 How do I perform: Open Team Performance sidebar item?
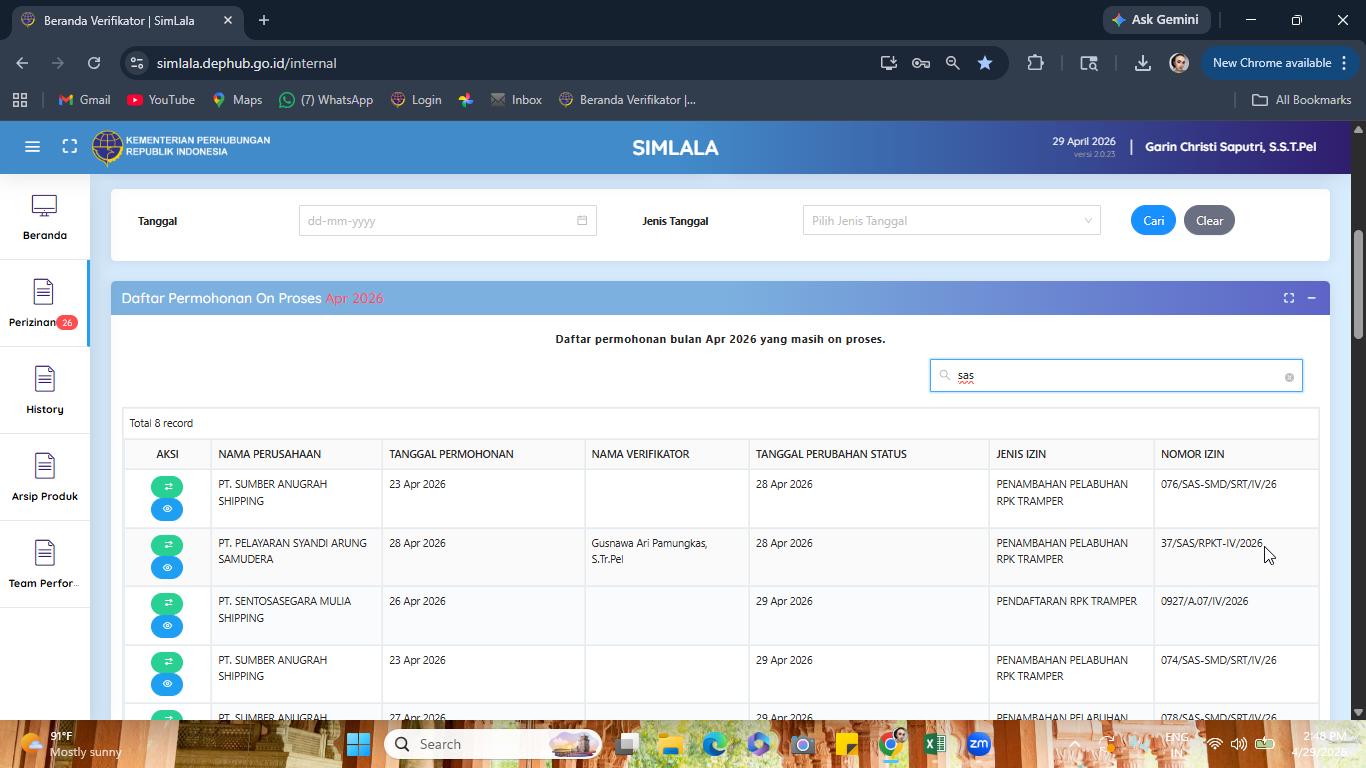pos(44,565)
